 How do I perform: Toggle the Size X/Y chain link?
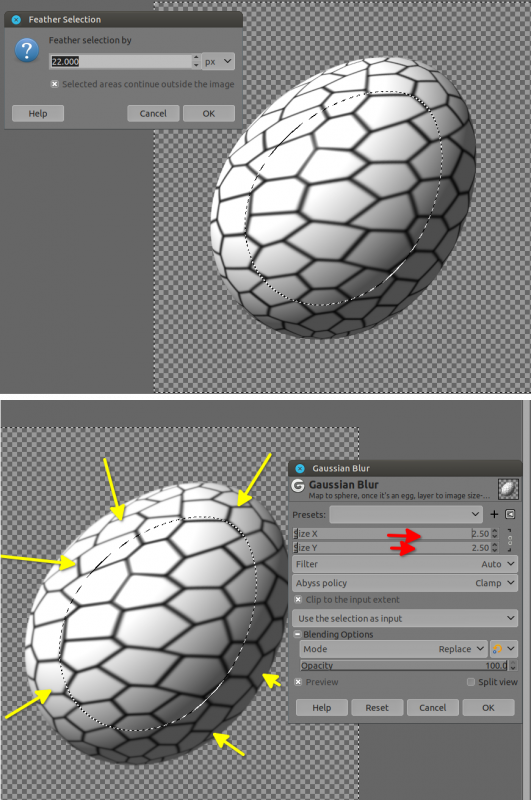pyautogui.click(x=510, y=540)
